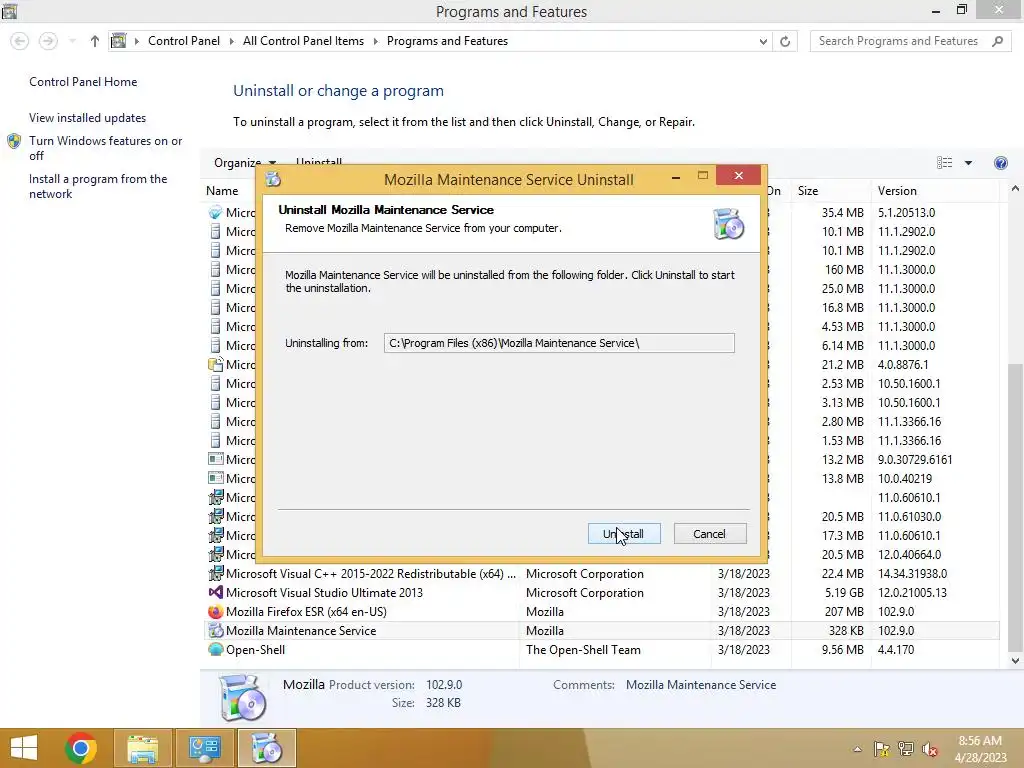Open the change view icon
The width and height of the screenshot is (1024, 768).
point(944,163)
